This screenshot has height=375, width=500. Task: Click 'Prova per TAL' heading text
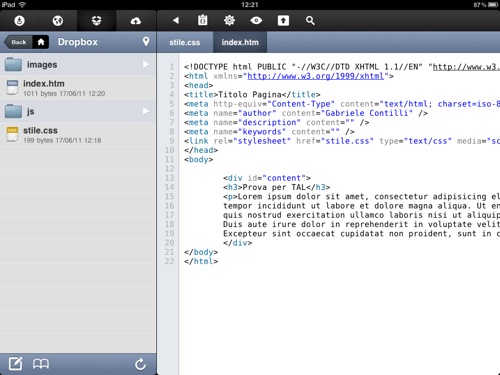coord(274,187)
